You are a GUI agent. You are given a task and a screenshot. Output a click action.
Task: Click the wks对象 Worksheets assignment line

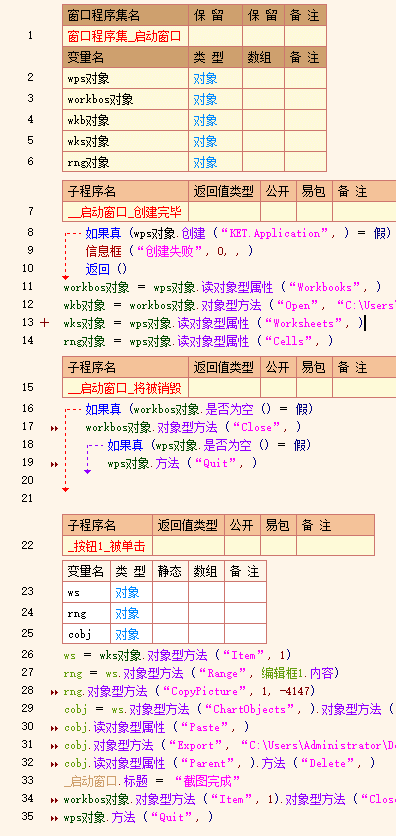tap(214, 323)
